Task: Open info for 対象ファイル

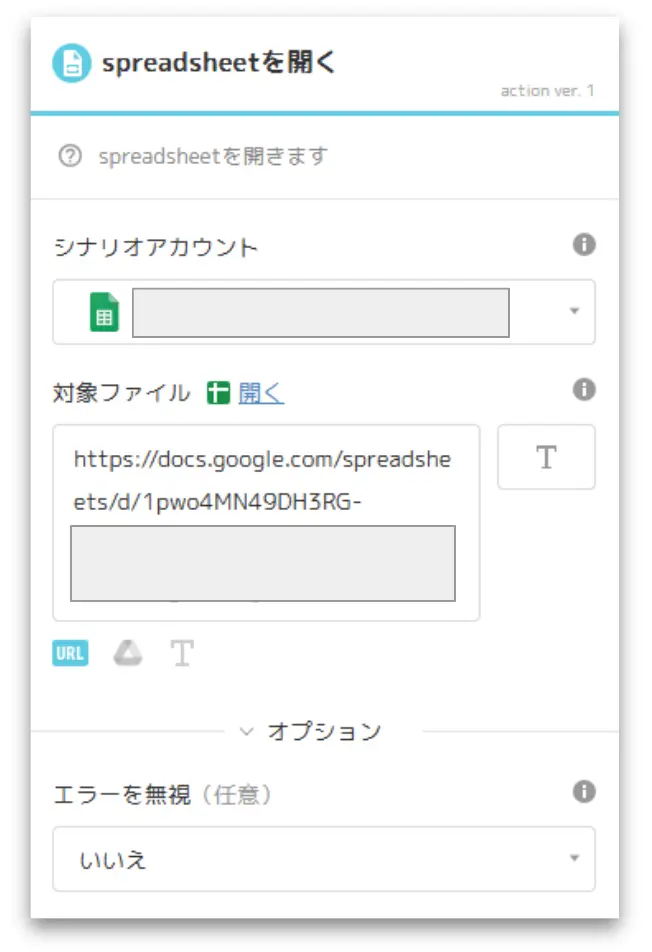Action: tap(584, 389)
